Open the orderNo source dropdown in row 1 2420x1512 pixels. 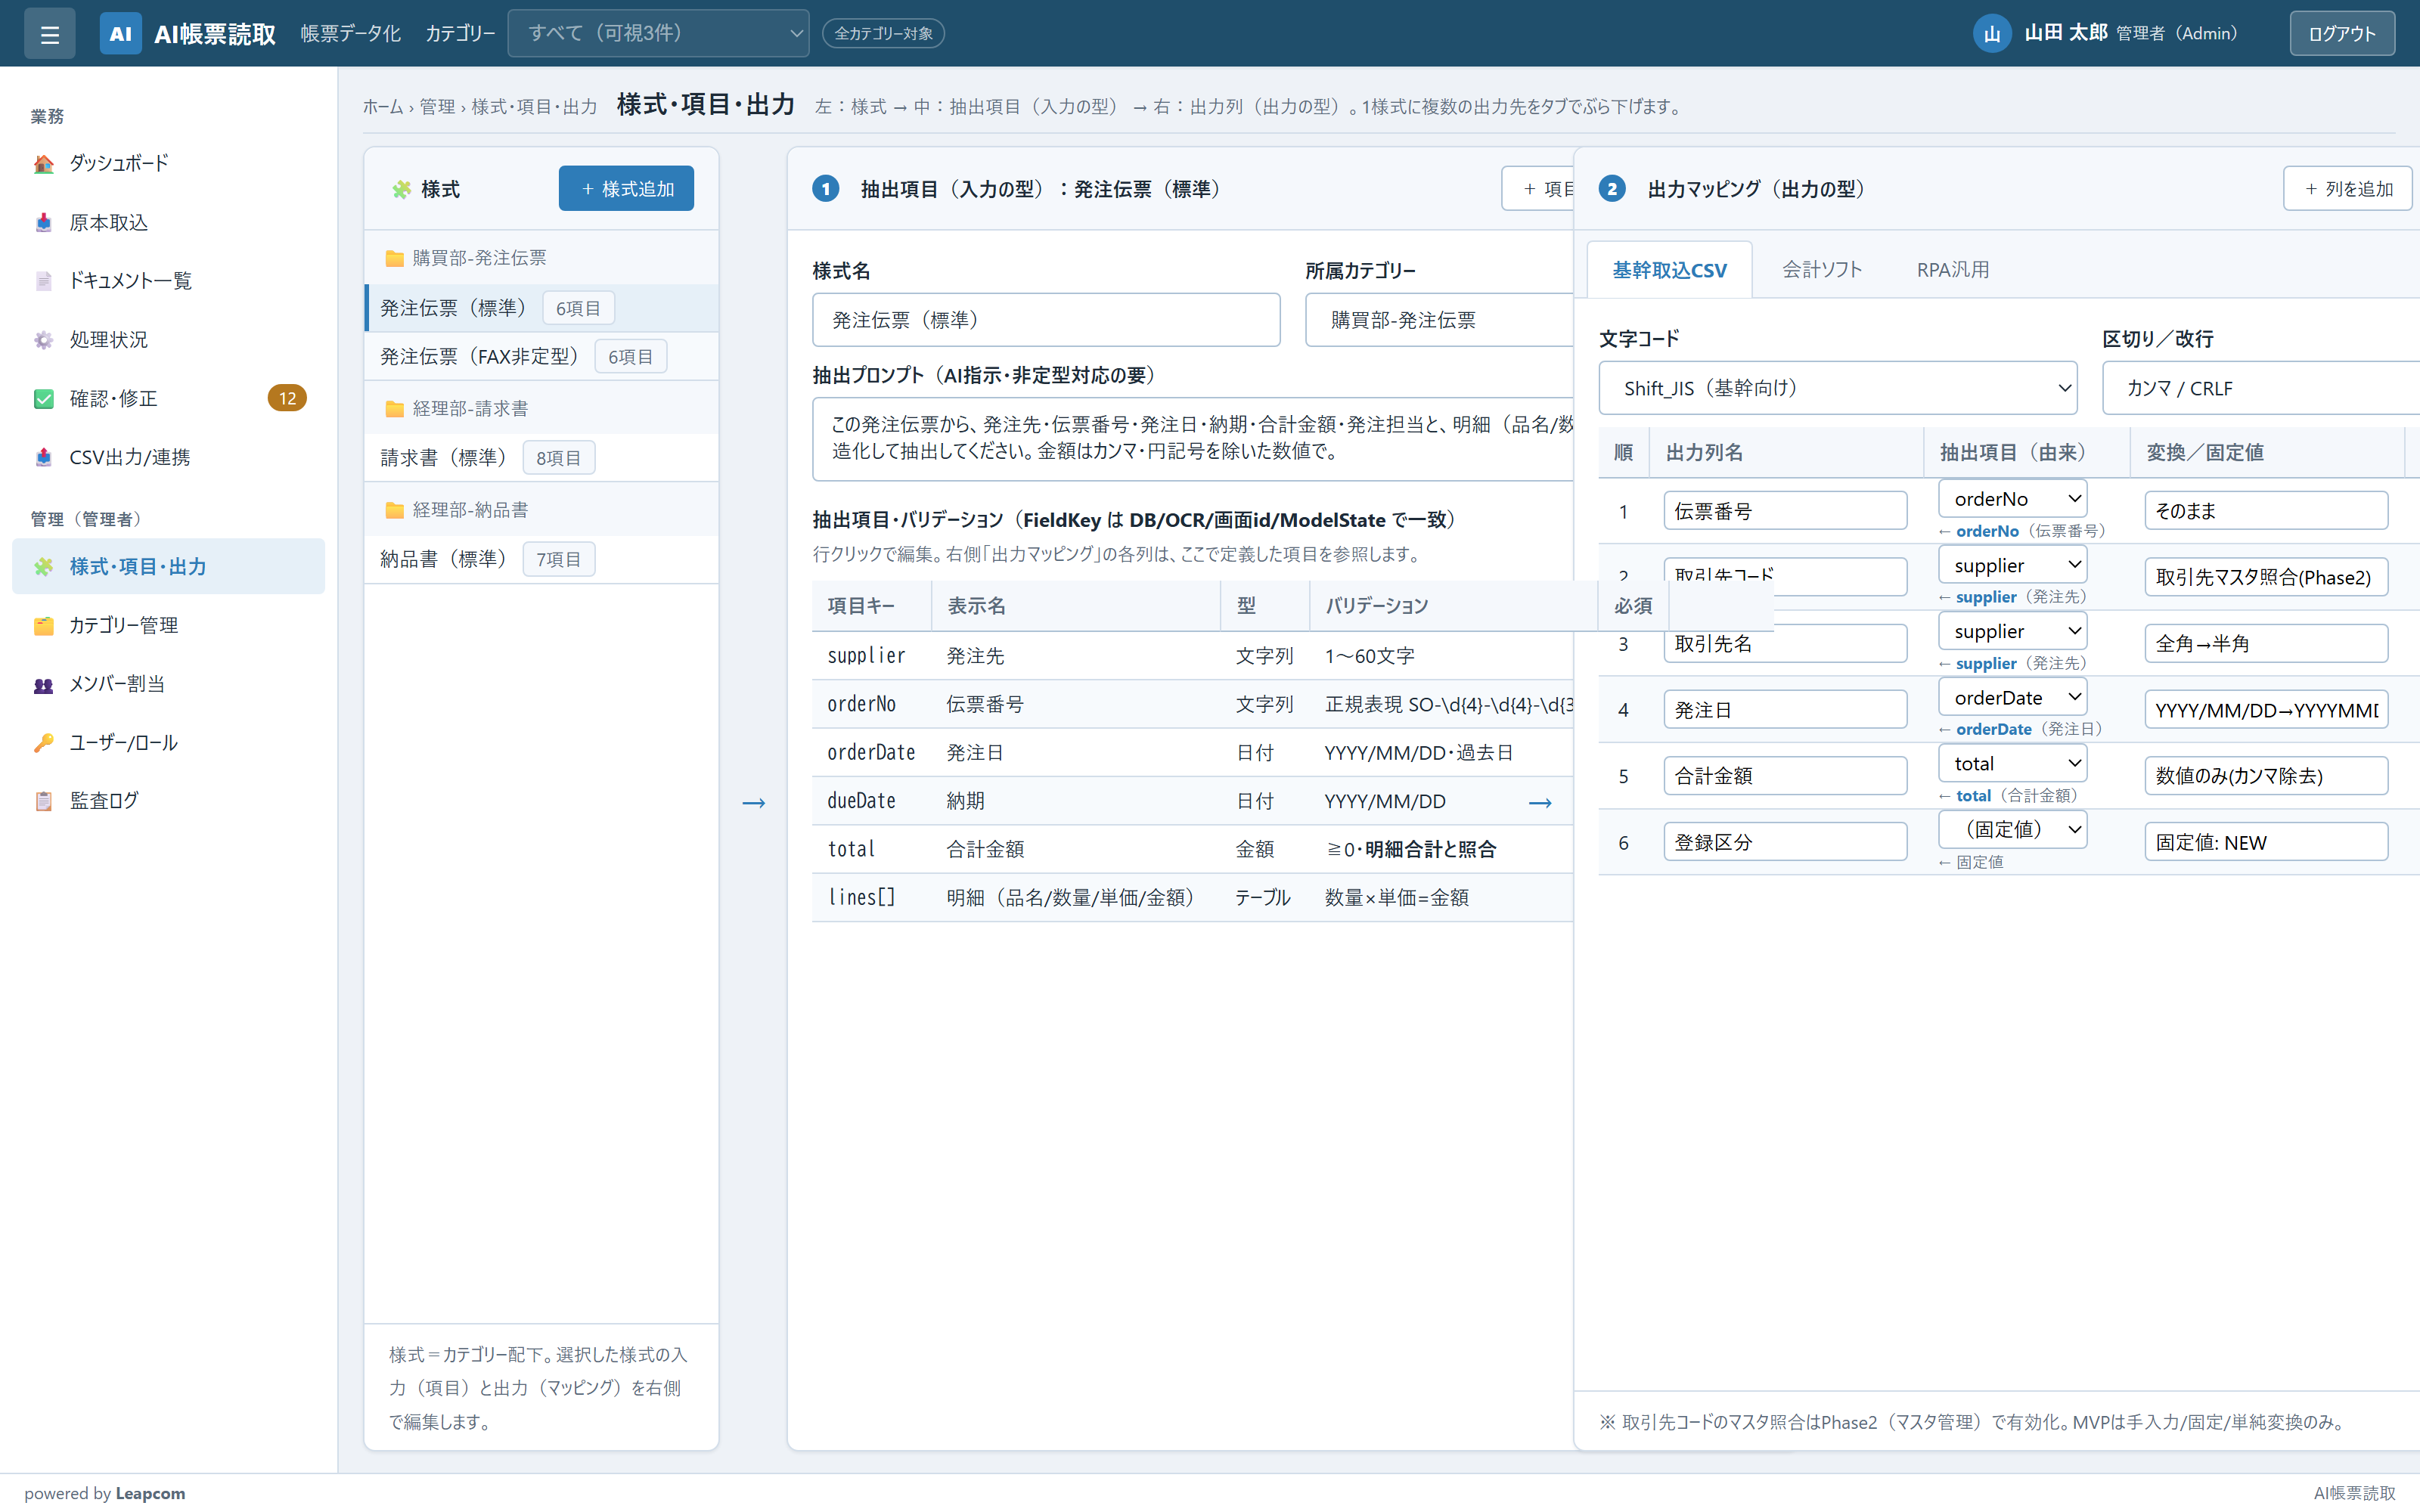point(2012,499)
